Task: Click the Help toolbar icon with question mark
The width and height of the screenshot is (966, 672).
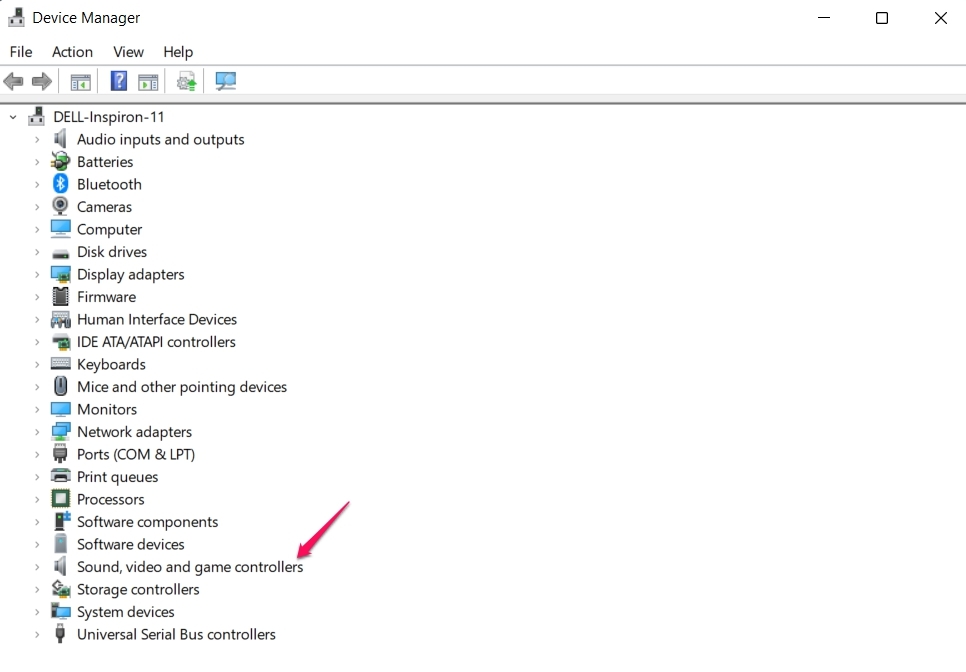Action: click(x=118, y=81)
